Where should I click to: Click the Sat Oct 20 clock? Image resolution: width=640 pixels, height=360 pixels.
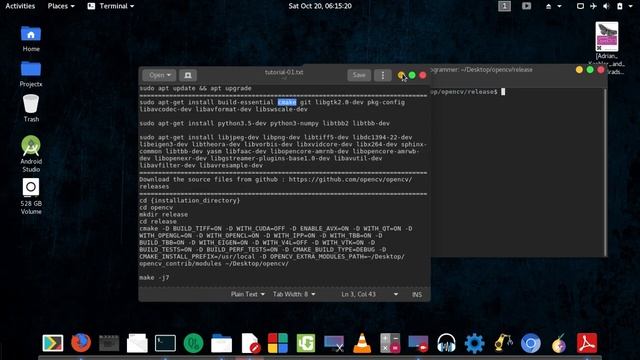pos(320,6)
